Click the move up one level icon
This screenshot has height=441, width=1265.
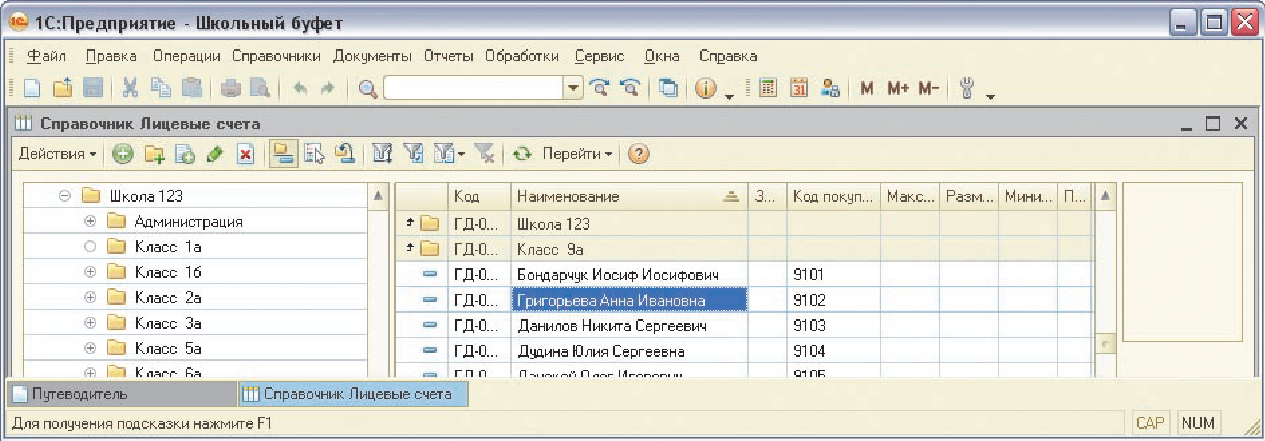pos(343,154)
